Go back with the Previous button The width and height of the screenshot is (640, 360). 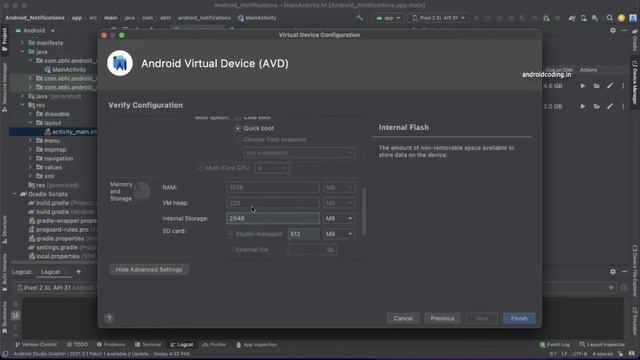click(442, 318)
